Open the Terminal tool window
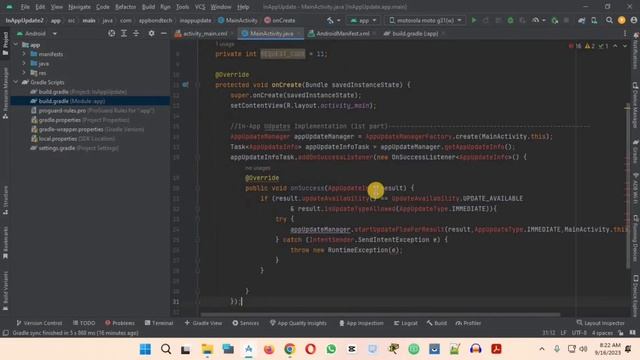640x360 pixels. point(159,323)
